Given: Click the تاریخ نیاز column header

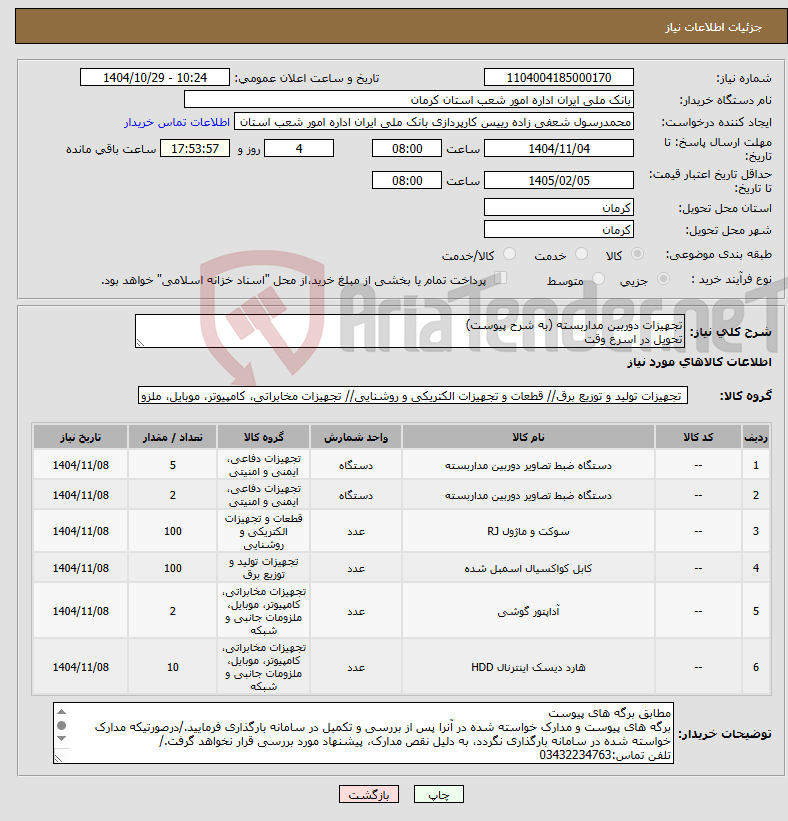Looking at the screenshot, I should (x=81, y=437).
